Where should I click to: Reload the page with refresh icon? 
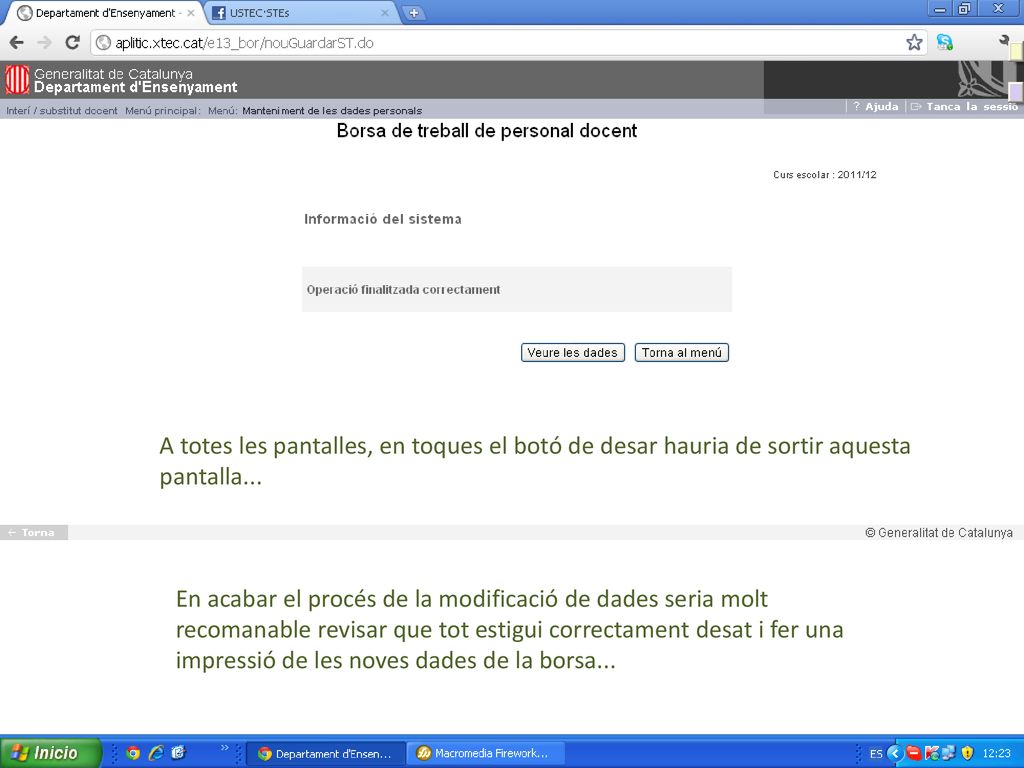pos(72,43)
